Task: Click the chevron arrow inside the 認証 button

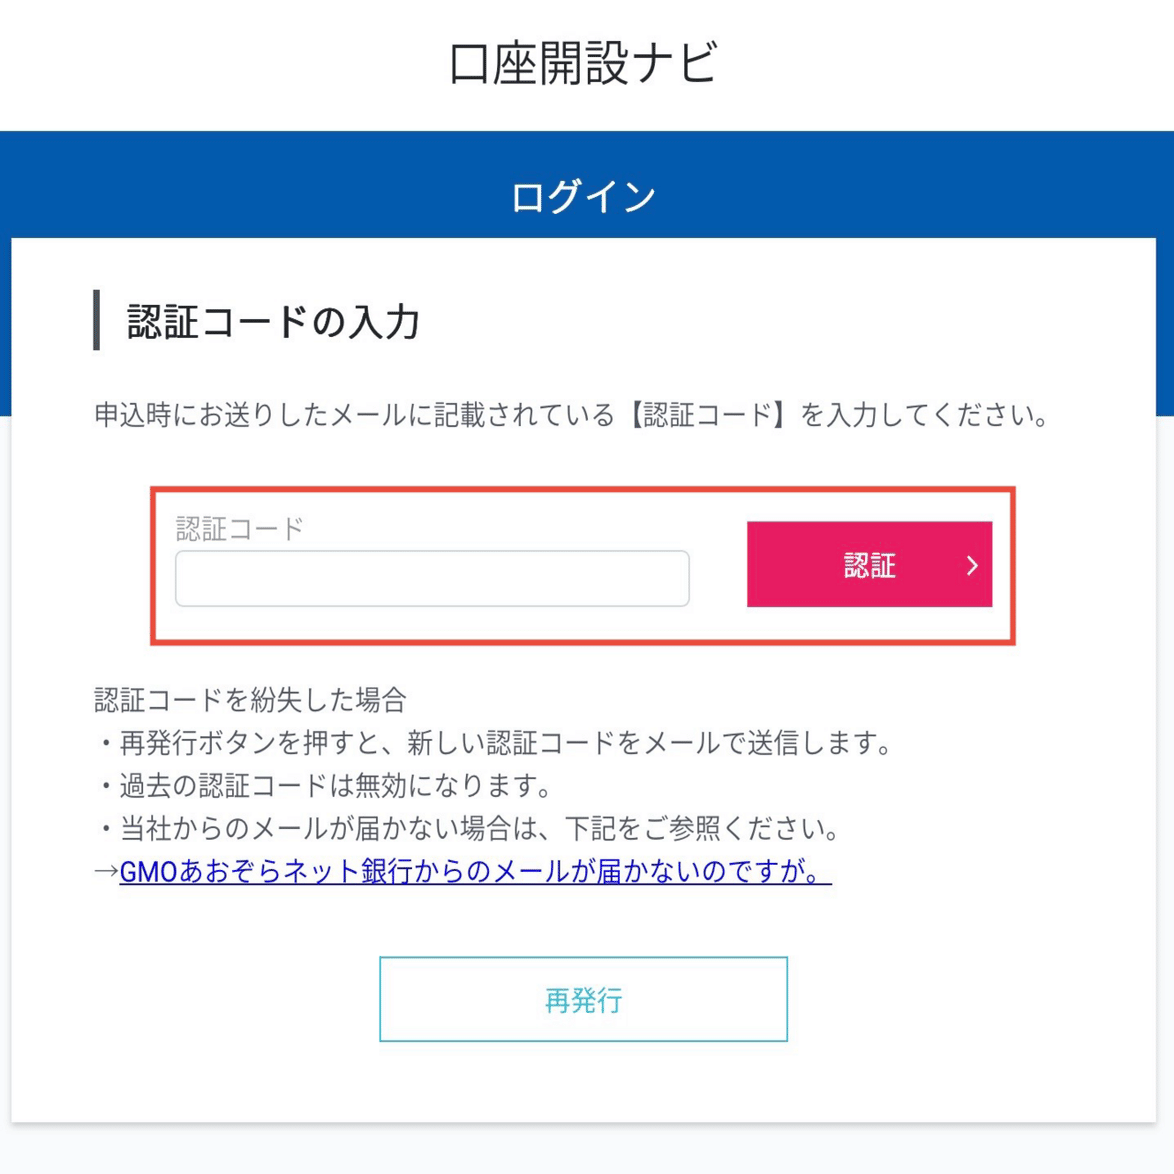Action: coord(971,566)
